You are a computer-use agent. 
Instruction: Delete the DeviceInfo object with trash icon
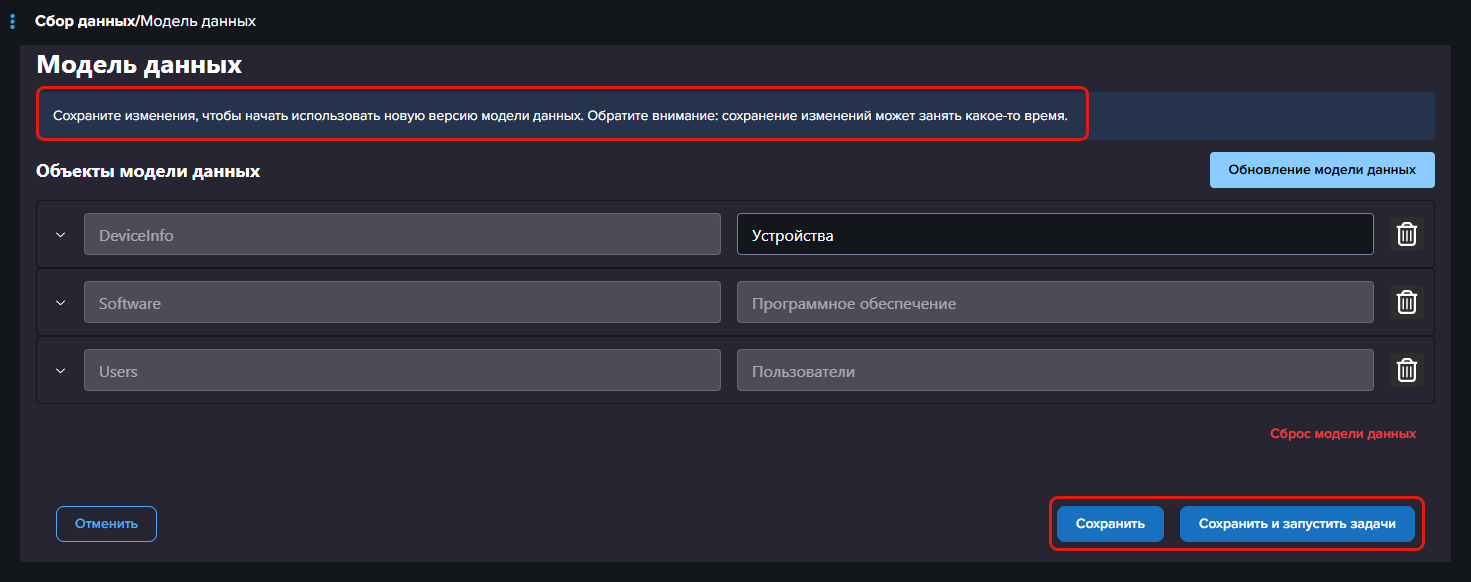coord(1406,234)
